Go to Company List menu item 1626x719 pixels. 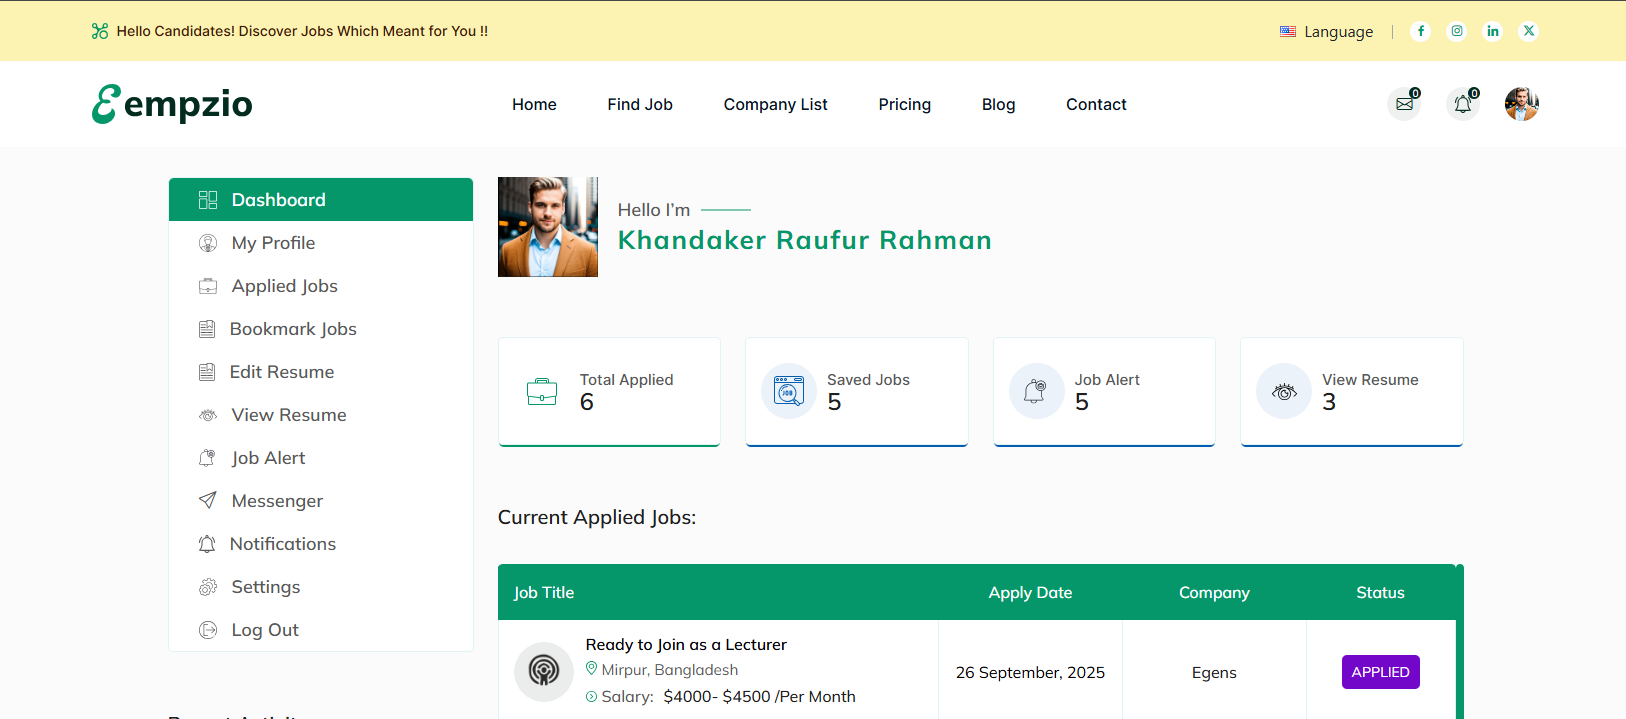coord(775,104)
